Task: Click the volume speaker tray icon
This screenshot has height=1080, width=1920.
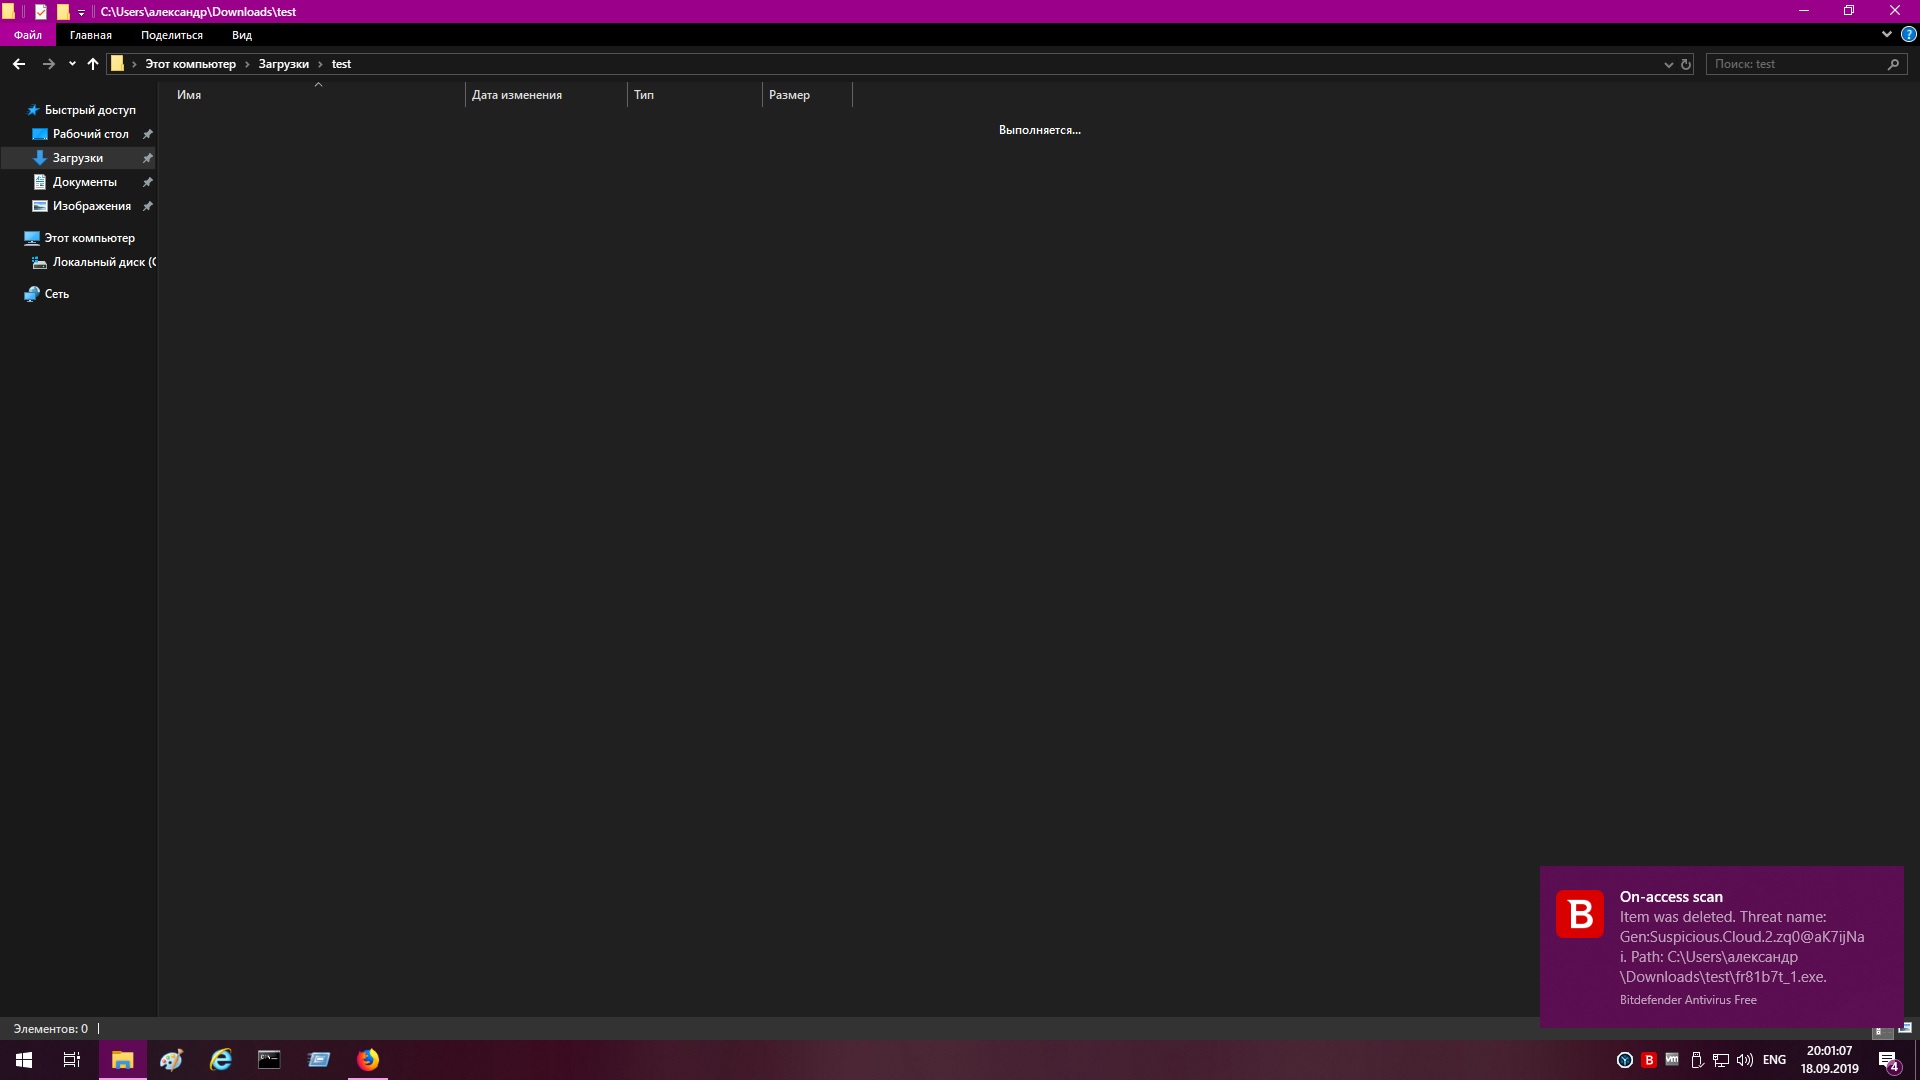Action: pos(1745,1060)
